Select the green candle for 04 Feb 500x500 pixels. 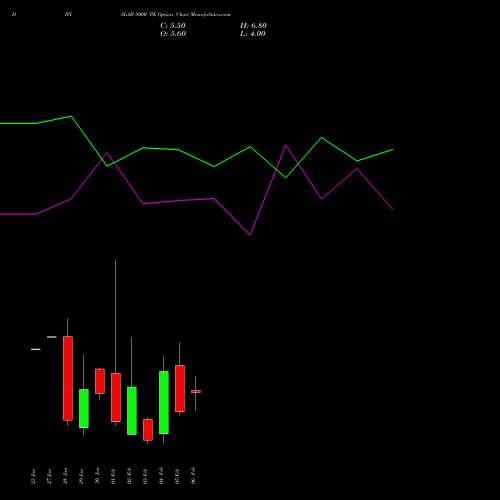coord(164,402)
